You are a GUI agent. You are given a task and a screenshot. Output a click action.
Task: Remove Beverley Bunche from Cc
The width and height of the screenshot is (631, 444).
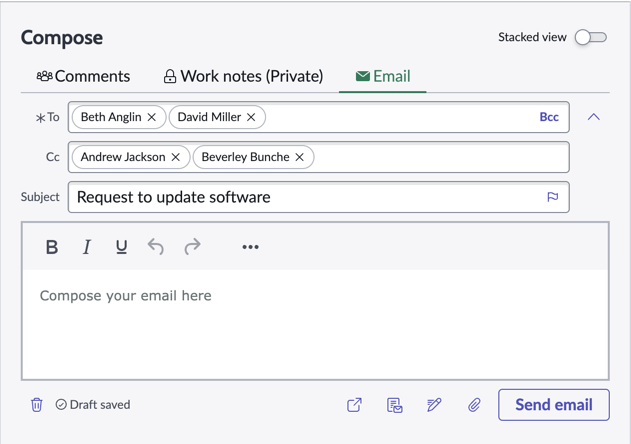(299, 157)
